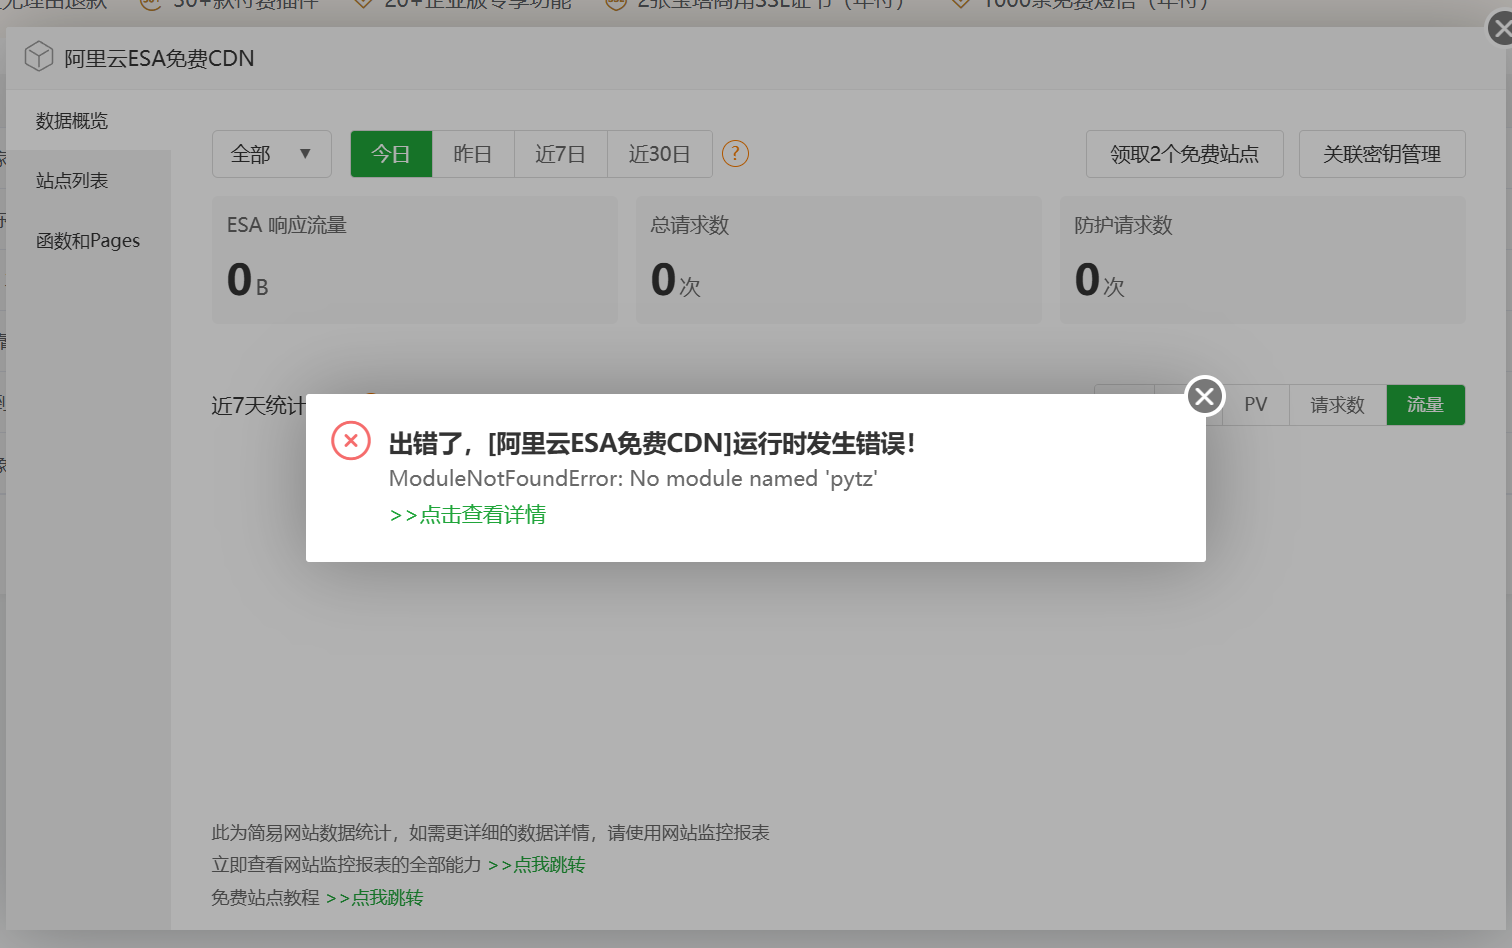
Task: Click the error text ModuleNotFoundError: No module named 'pytz'
Action: tap(633, 479)
